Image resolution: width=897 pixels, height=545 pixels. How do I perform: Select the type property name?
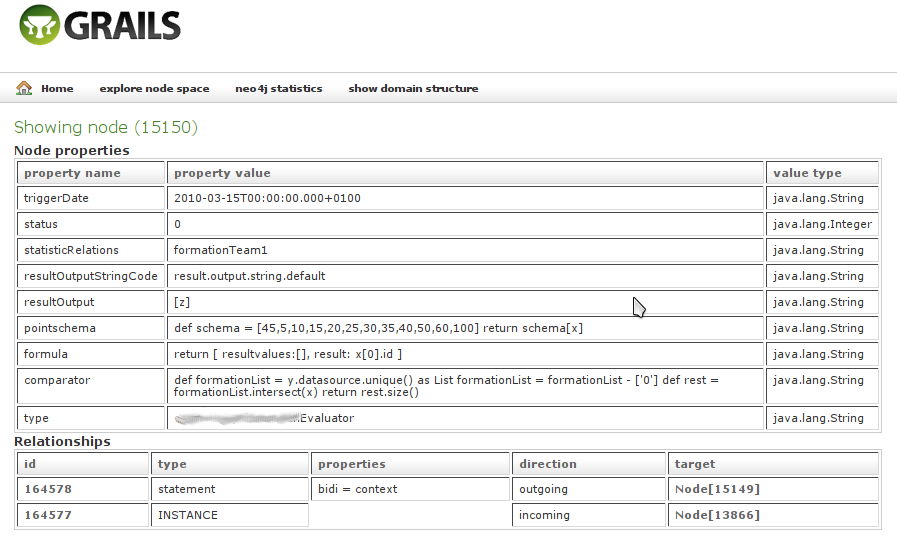(x=35, y=418)
